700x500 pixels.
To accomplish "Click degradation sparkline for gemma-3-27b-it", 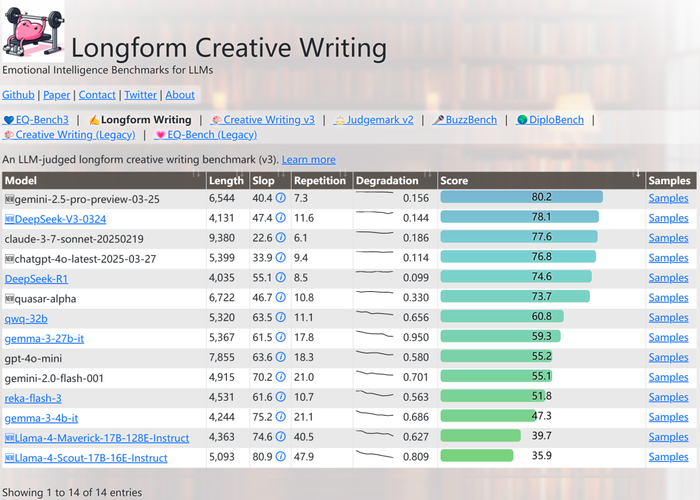I will (x=374, y=334).
